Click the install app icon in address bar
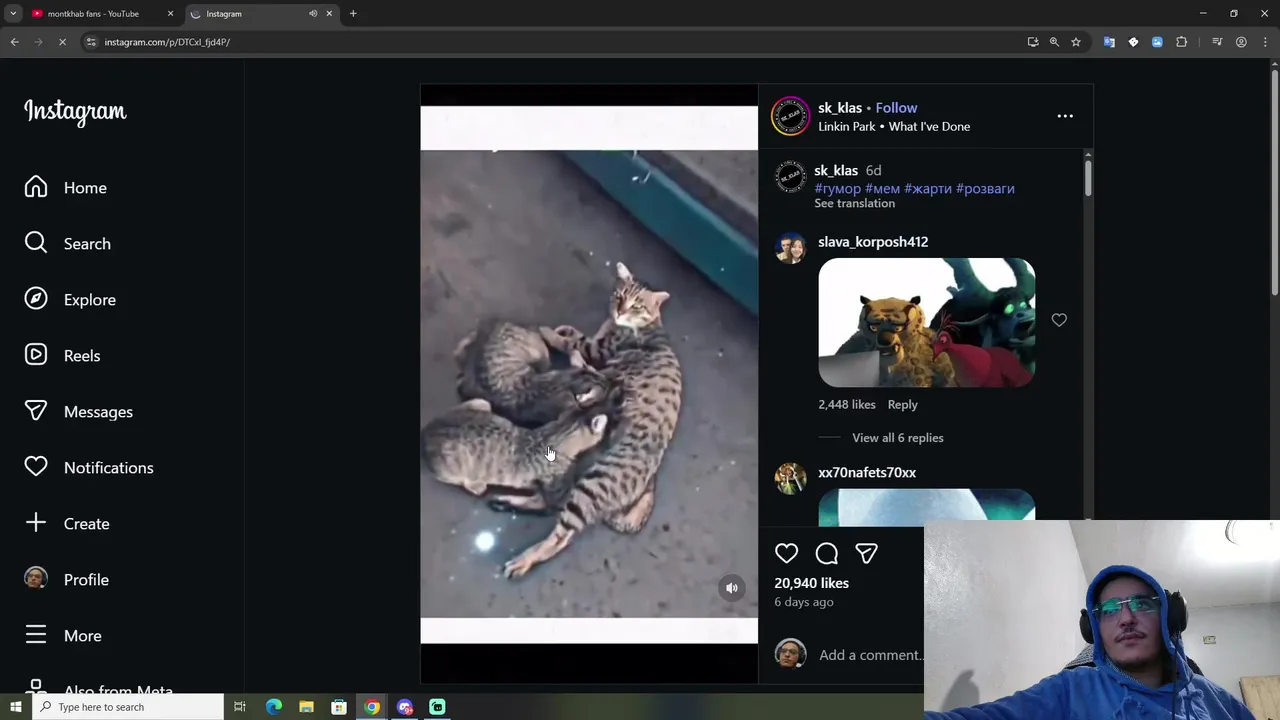This screenshot has height=720, width=1280. pyautogui.click(x=1033, y=42)
